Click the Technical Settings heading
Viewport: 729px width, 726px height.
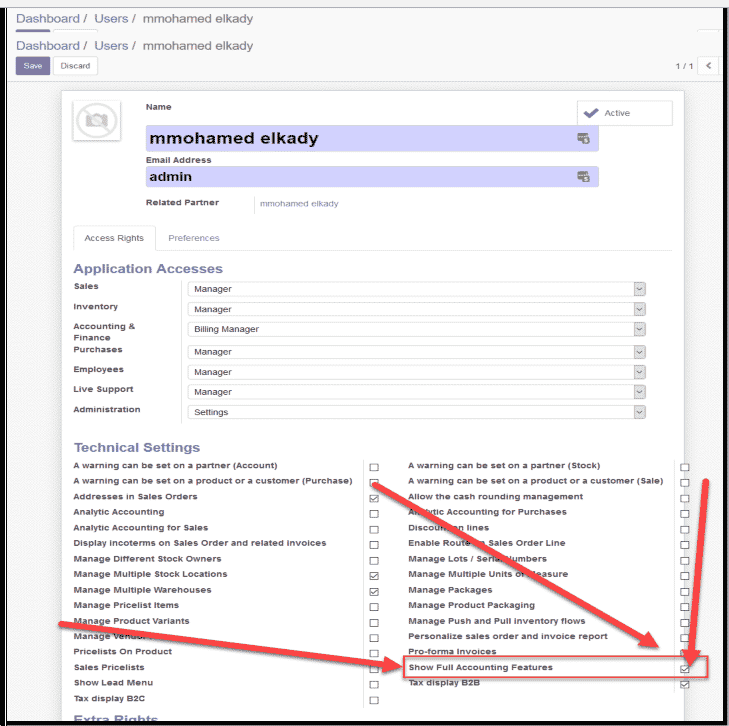click(137, 447)
